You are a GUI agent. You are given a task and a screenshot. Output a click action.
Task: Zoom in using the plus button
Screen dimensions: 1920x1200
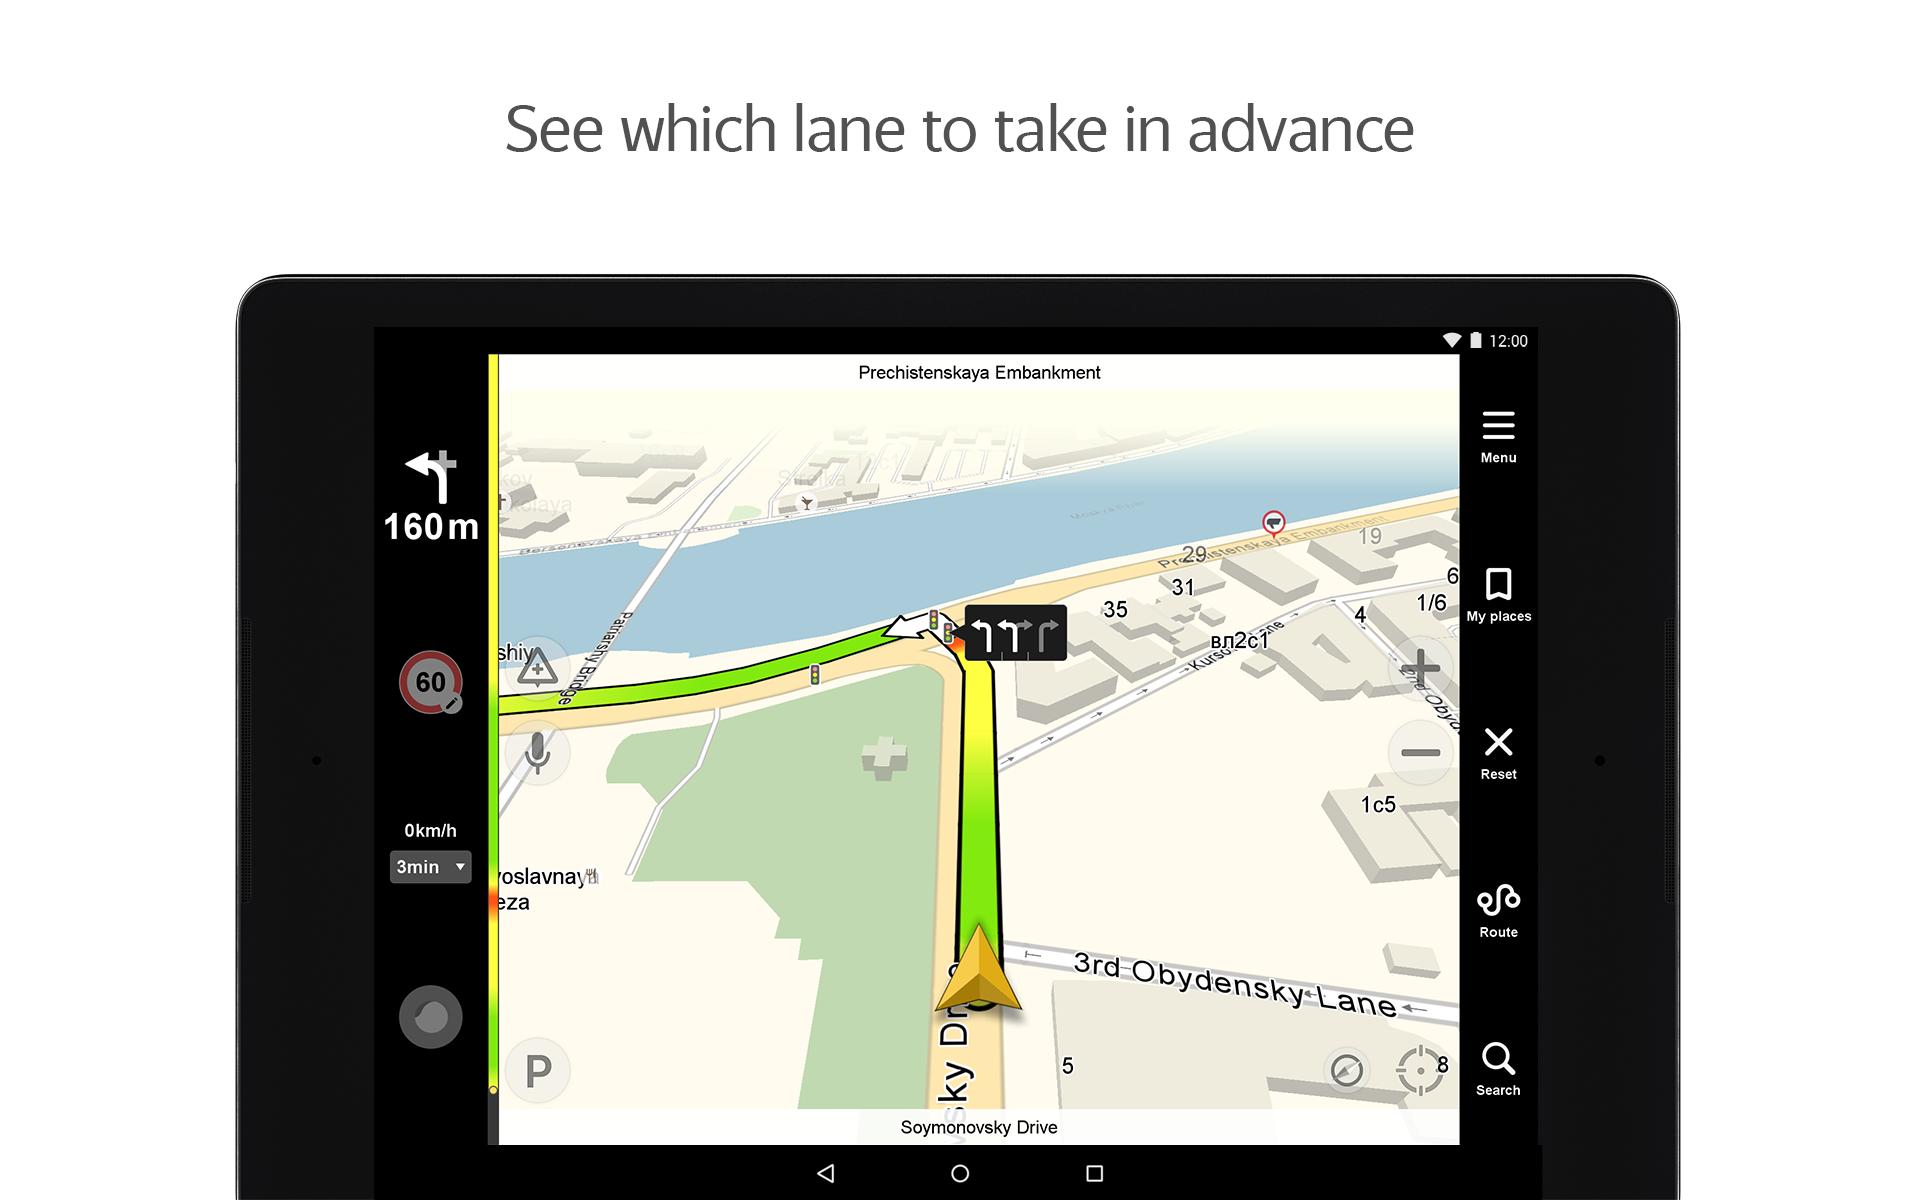[1415, 664]
